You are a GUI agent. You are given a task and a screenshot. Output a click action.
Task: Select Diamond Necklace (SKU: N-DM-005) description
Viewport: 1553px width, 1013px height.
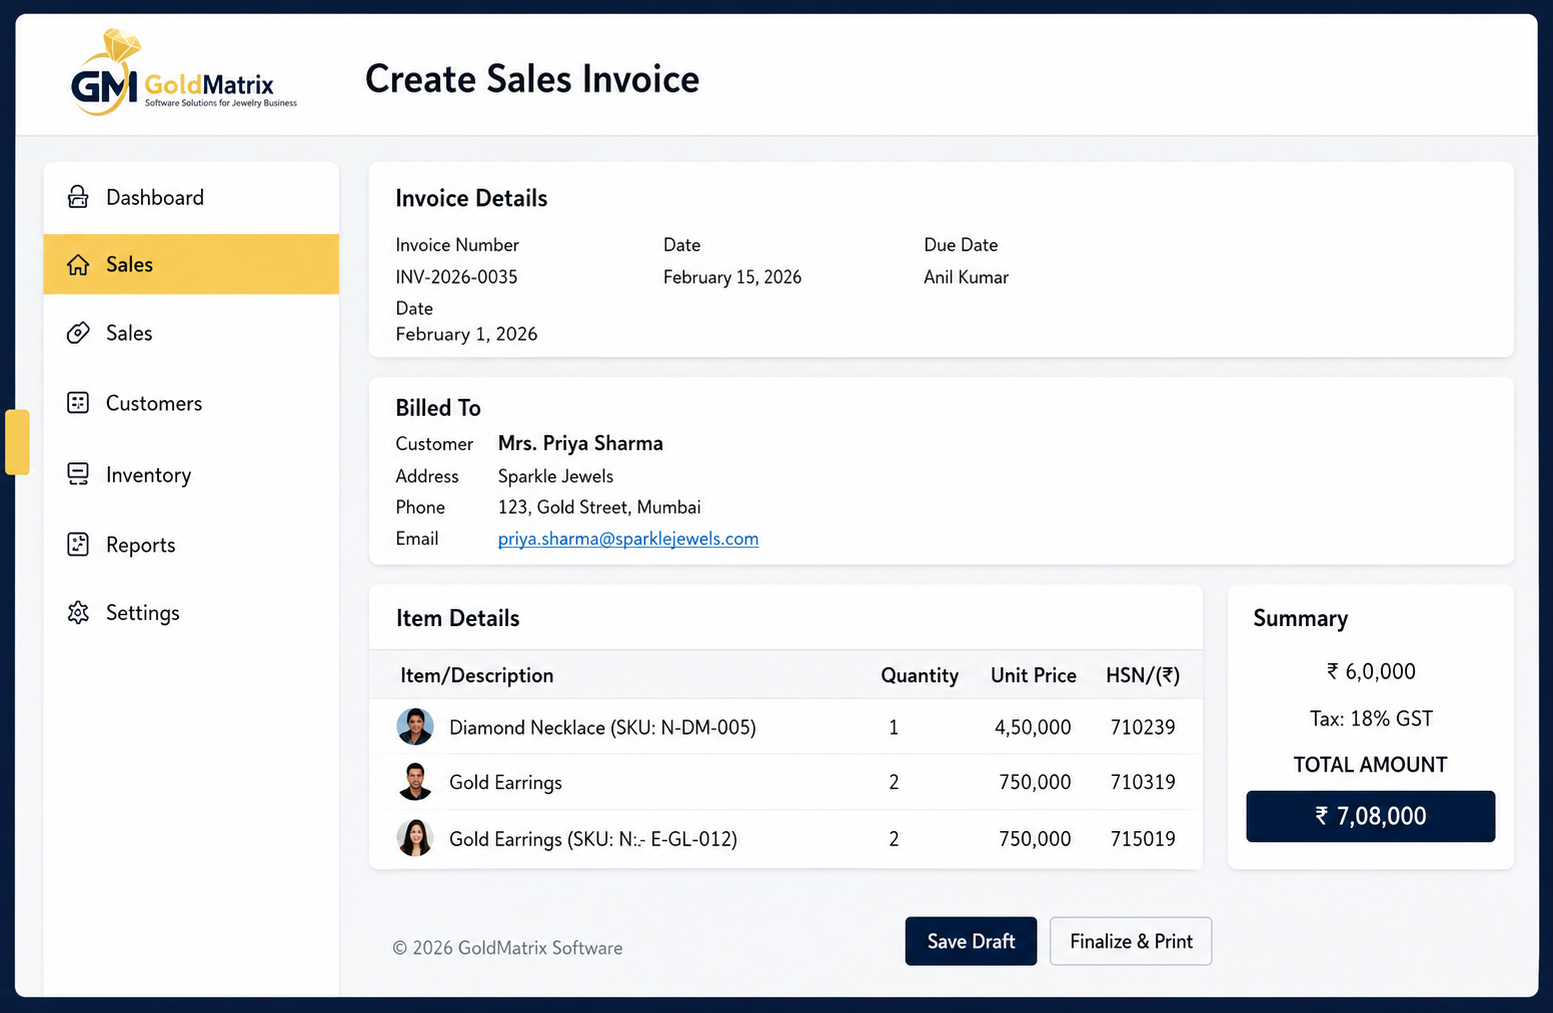[x=602, y=727]
